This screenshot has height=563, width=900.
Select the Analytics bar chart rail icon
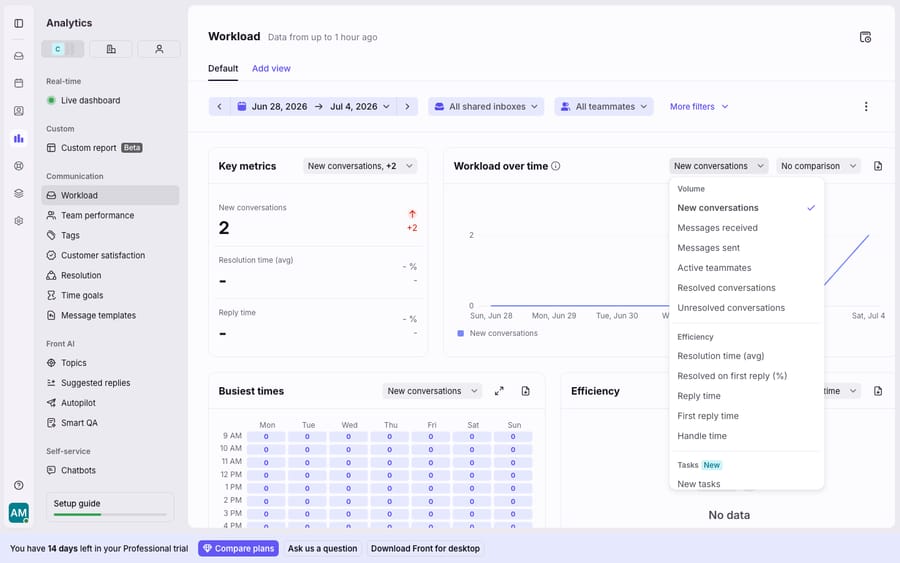click(19, 138)
